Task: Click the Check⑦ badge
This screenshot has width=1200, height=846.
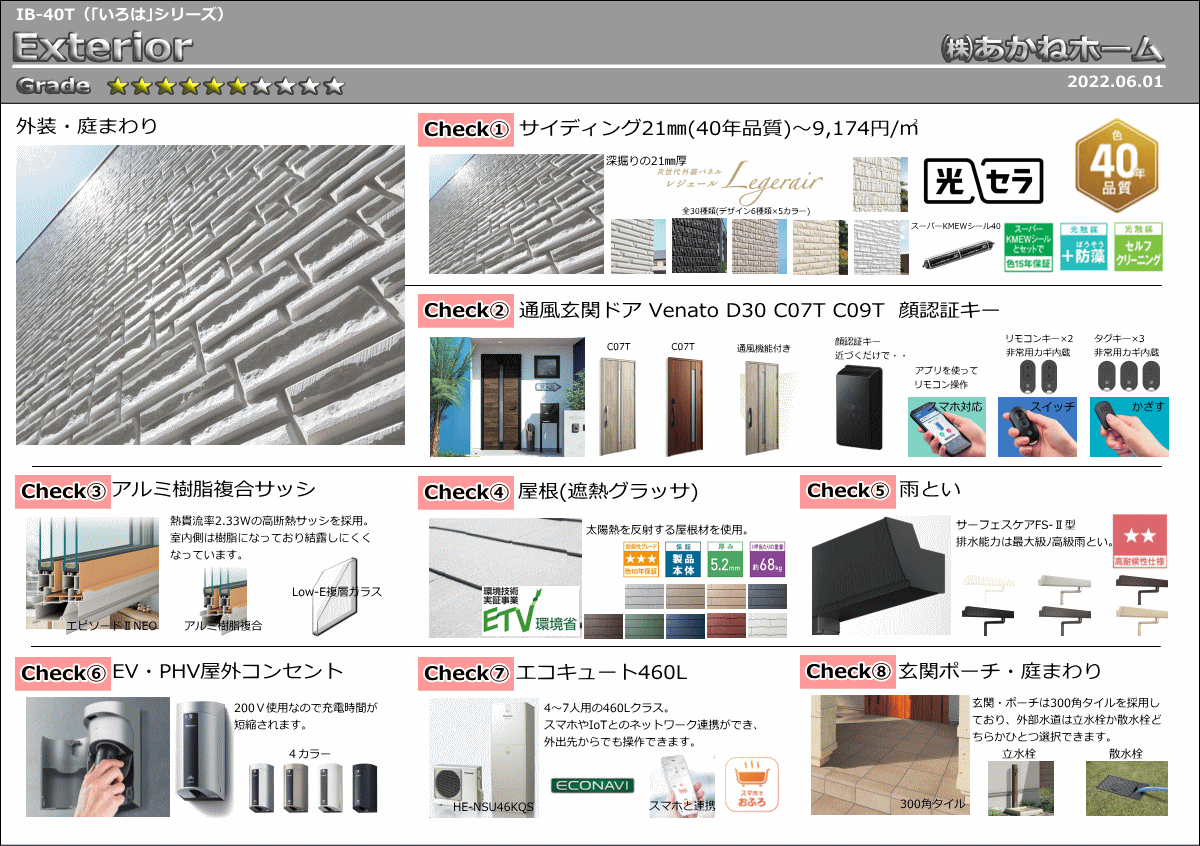Action: (466, 673)
